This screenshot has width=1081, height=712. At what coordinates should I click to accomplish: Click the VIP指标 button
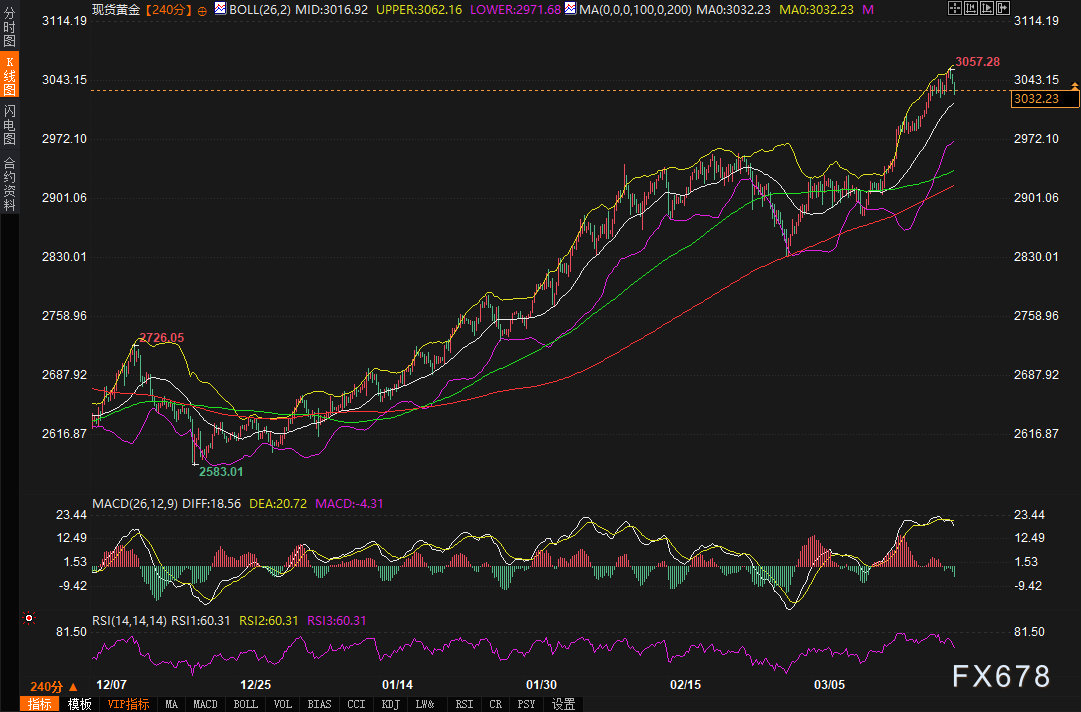coord(128,704)
